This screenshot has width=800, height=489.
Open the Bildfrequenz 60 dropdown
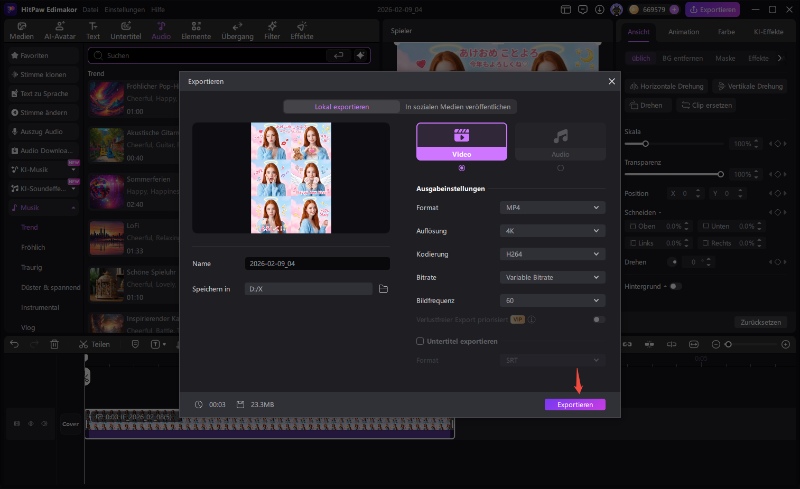pyautogui.click(x=553, y=301)
